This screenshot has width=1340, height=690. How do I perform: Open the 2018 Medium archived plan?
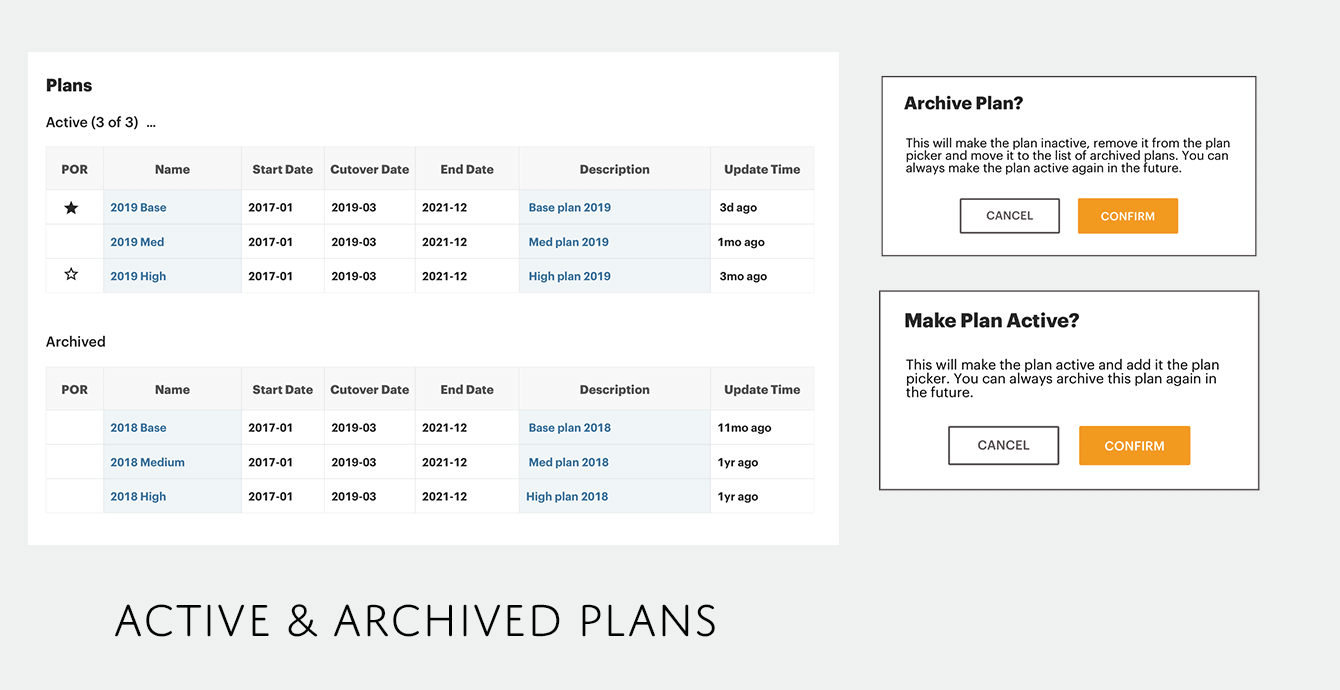(147, 462)
